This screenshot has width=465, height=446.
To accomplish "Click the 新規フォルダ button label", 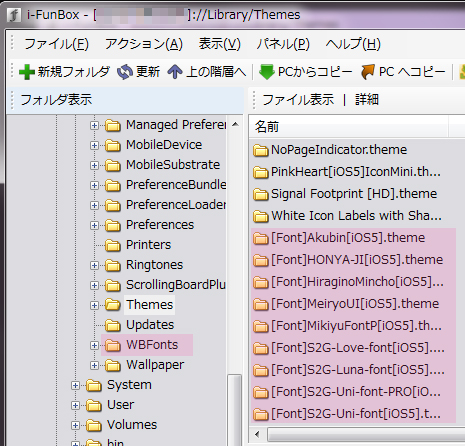I will [74, 72].
